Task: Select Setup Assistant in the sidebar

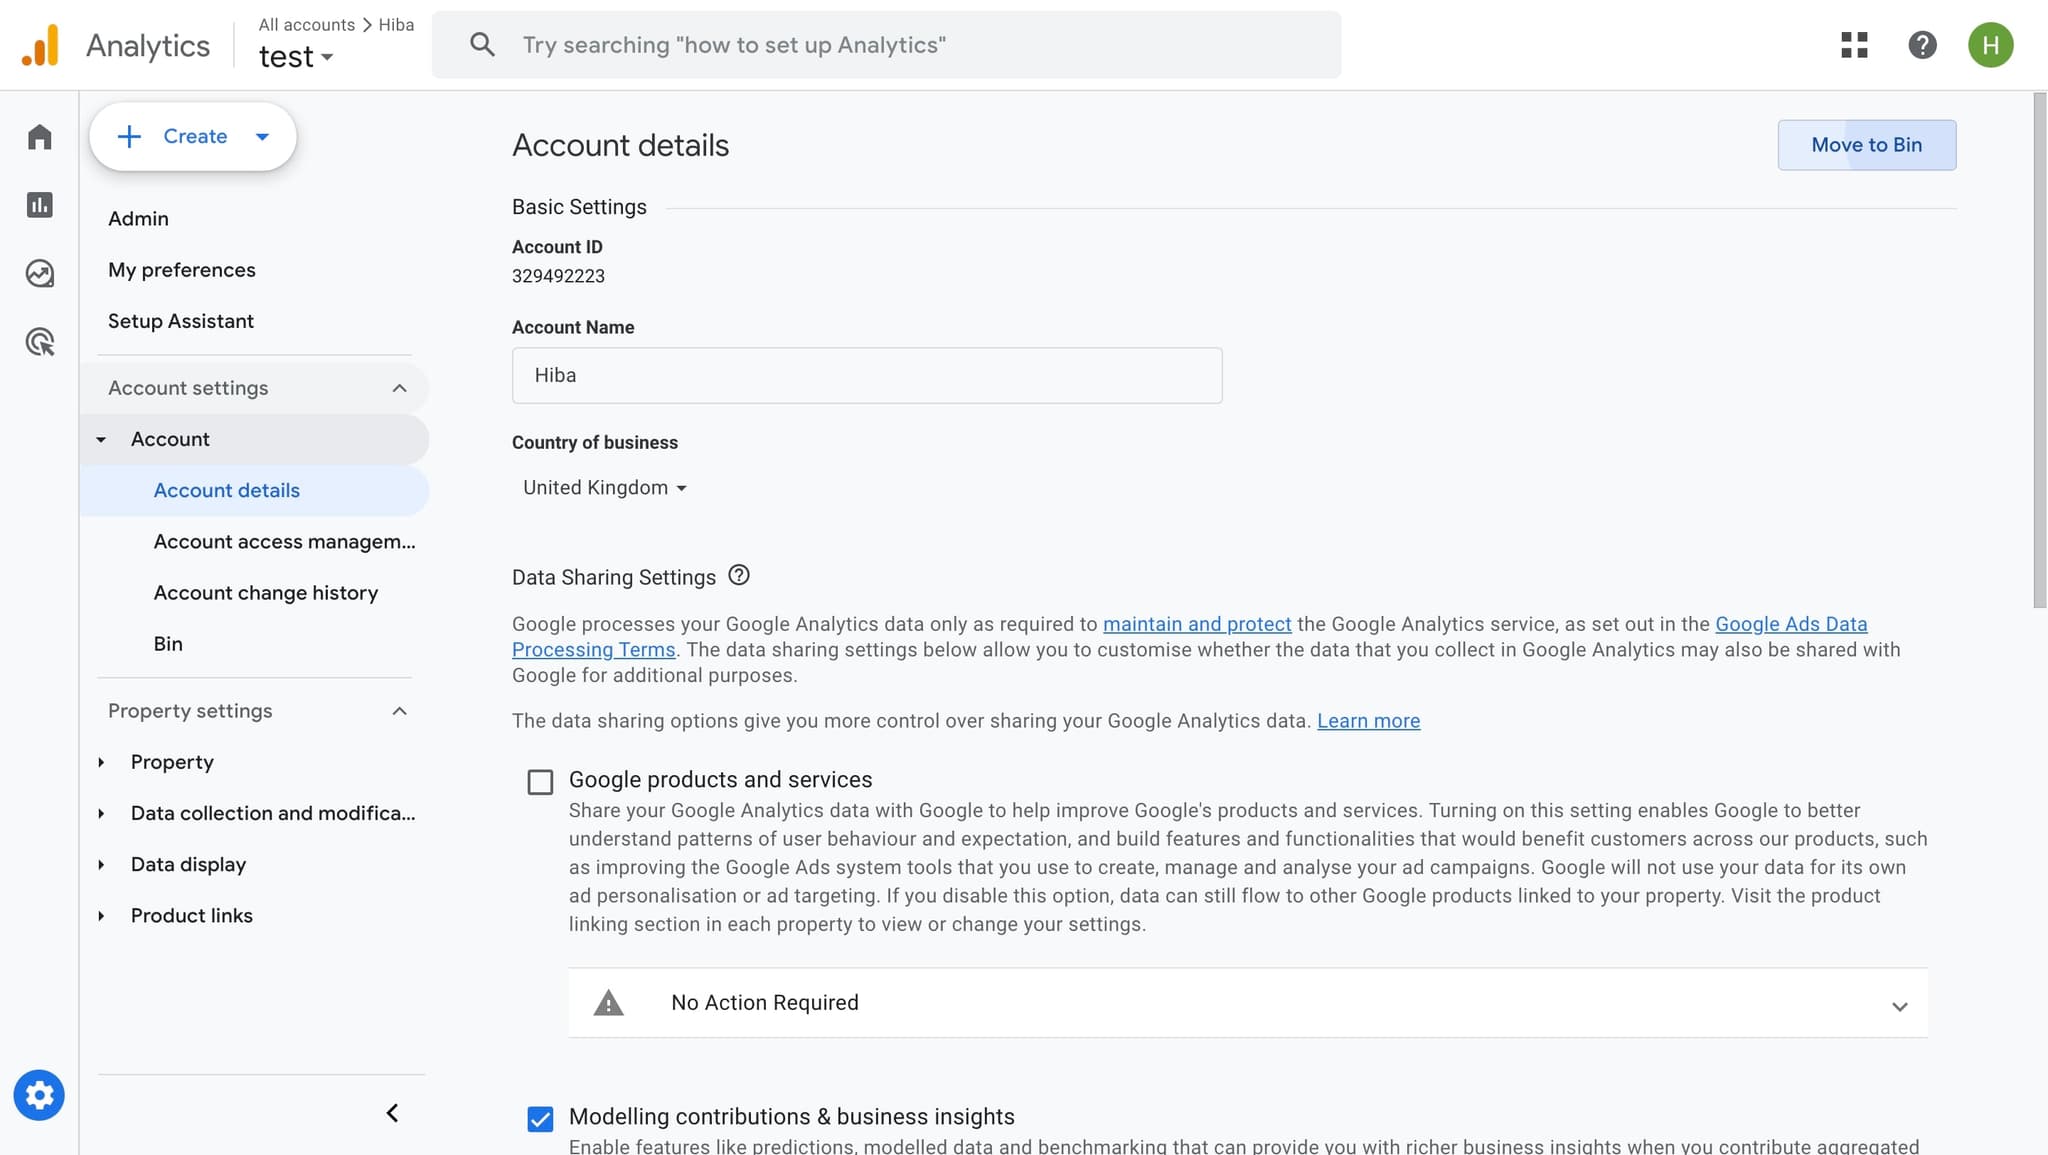Action: point(180,320)
